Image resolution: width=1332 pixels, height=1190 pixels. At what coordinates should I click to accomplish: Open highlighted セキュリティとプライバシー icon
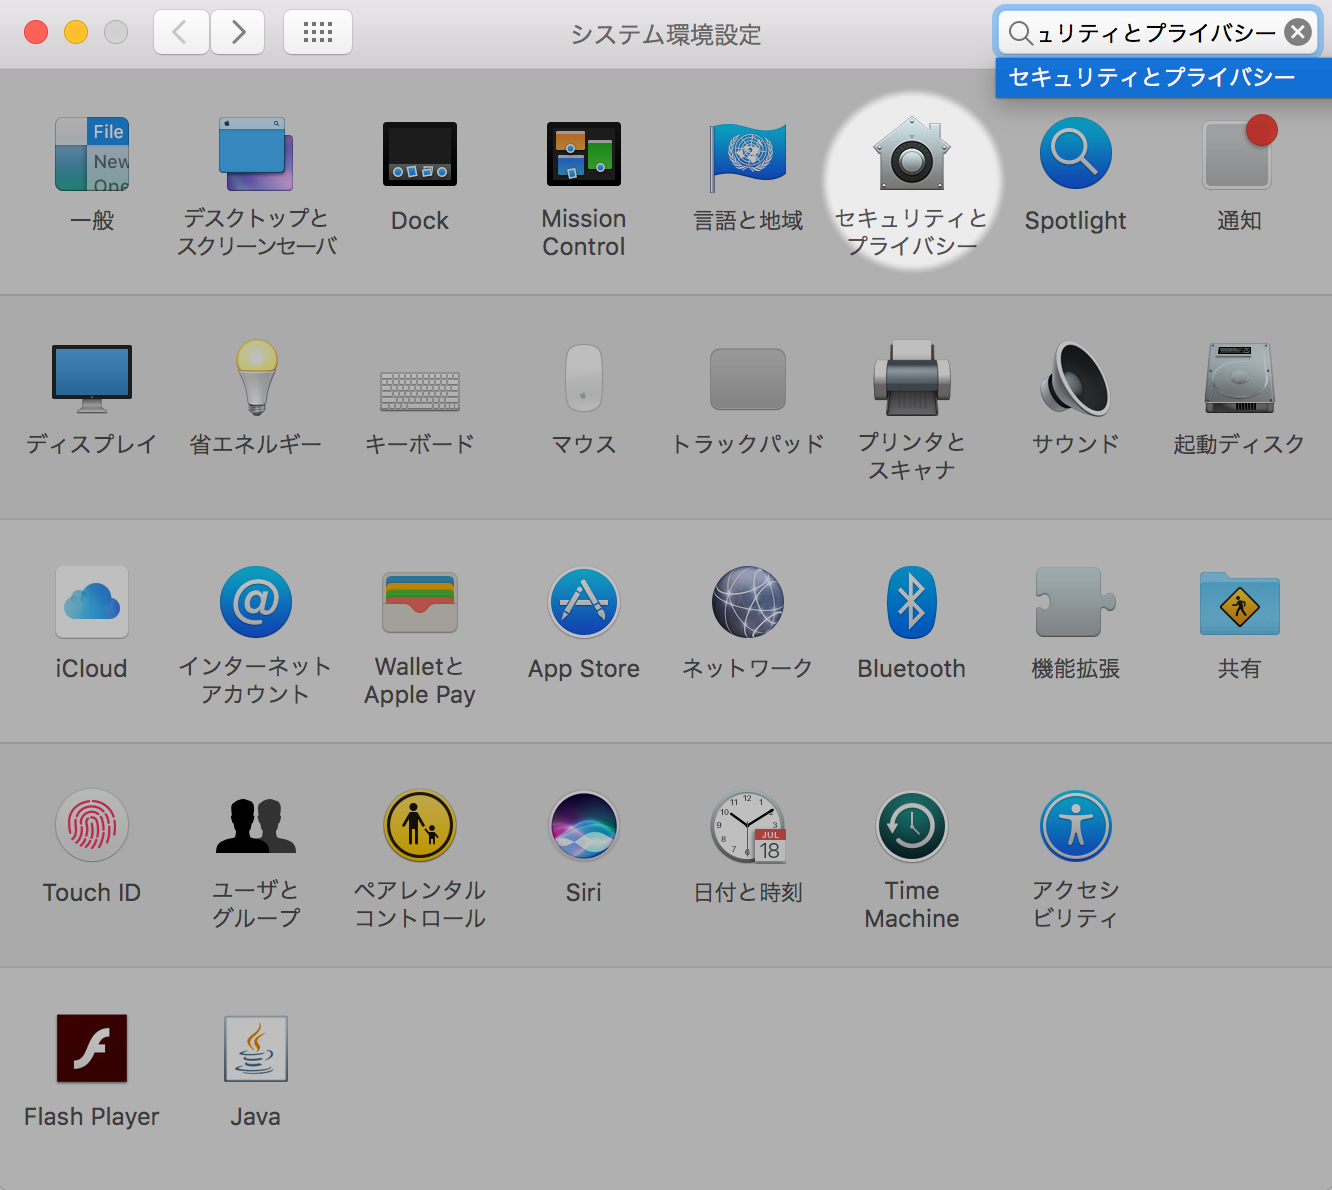click(x=912, y=154)
